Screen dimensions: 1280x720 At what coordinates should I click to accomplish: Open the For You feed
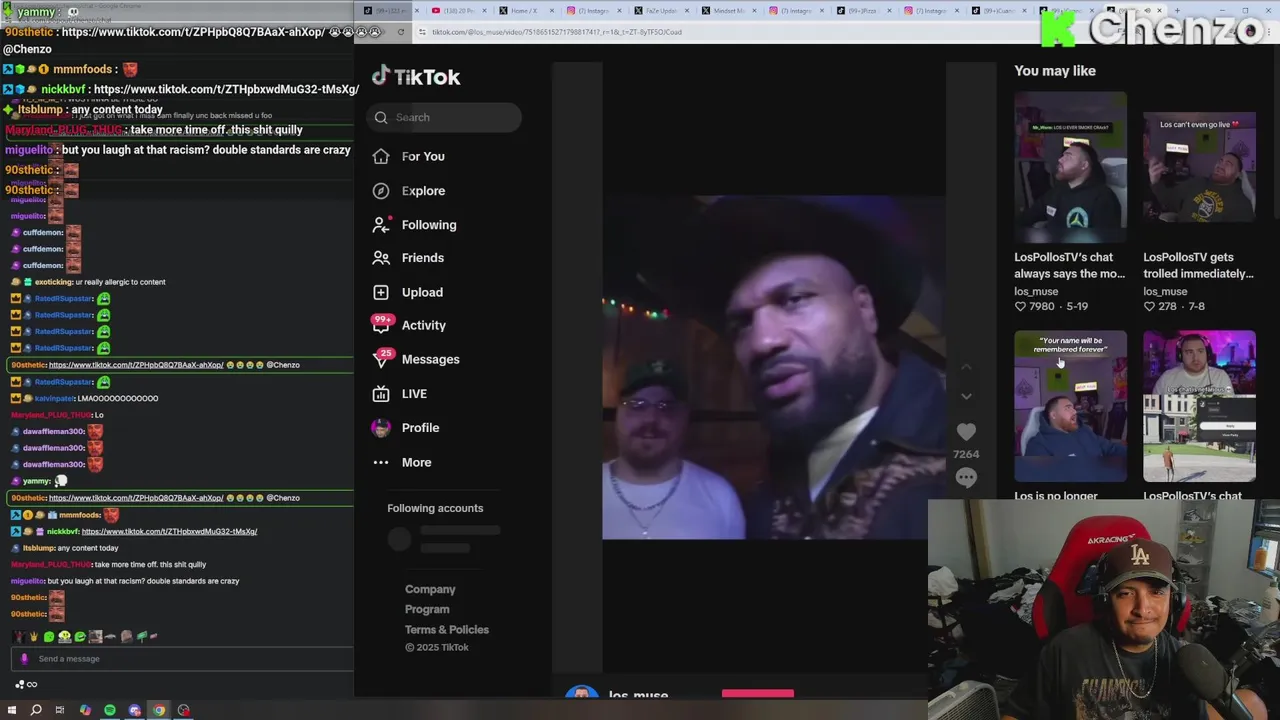click(409, 156)
